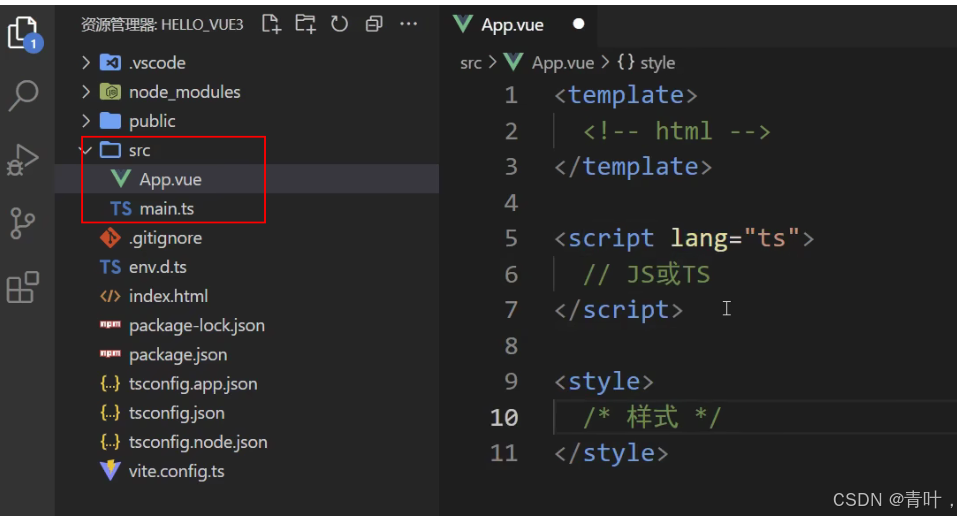Click the .vscode folder icon
965x518 pixels.
tap(110, 62)
